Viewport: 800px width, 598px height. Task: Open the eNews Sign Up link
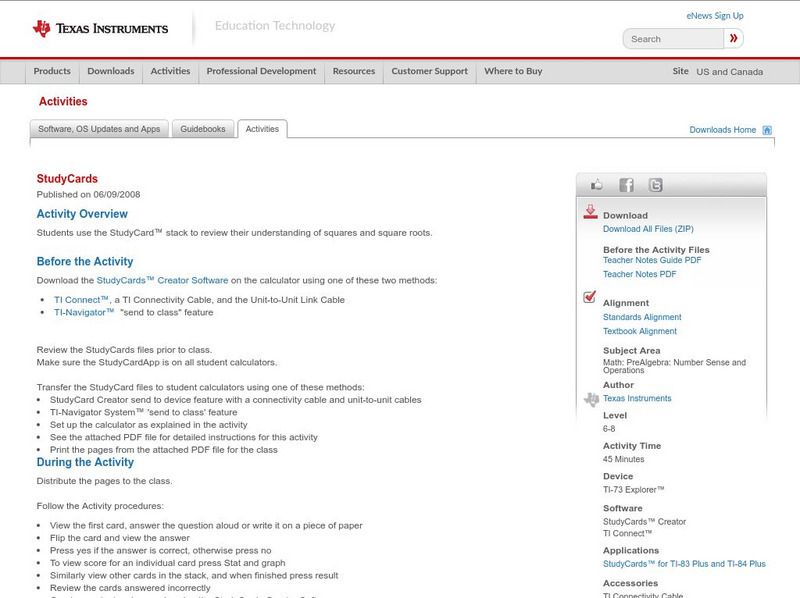pos(715,16)
